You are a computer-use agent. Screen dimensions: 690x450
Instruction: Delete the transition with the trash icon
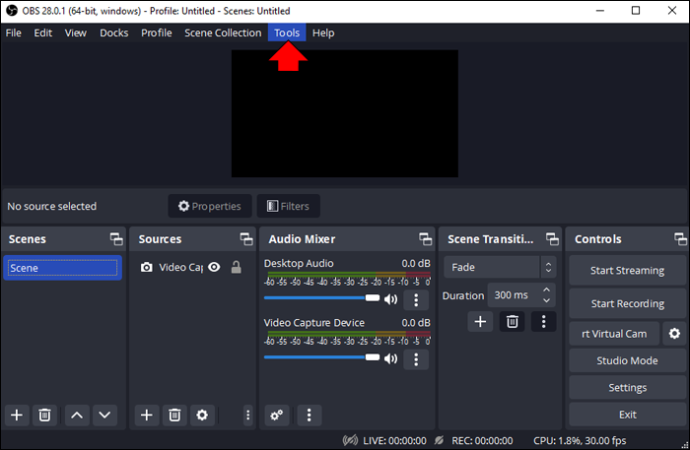512,322
